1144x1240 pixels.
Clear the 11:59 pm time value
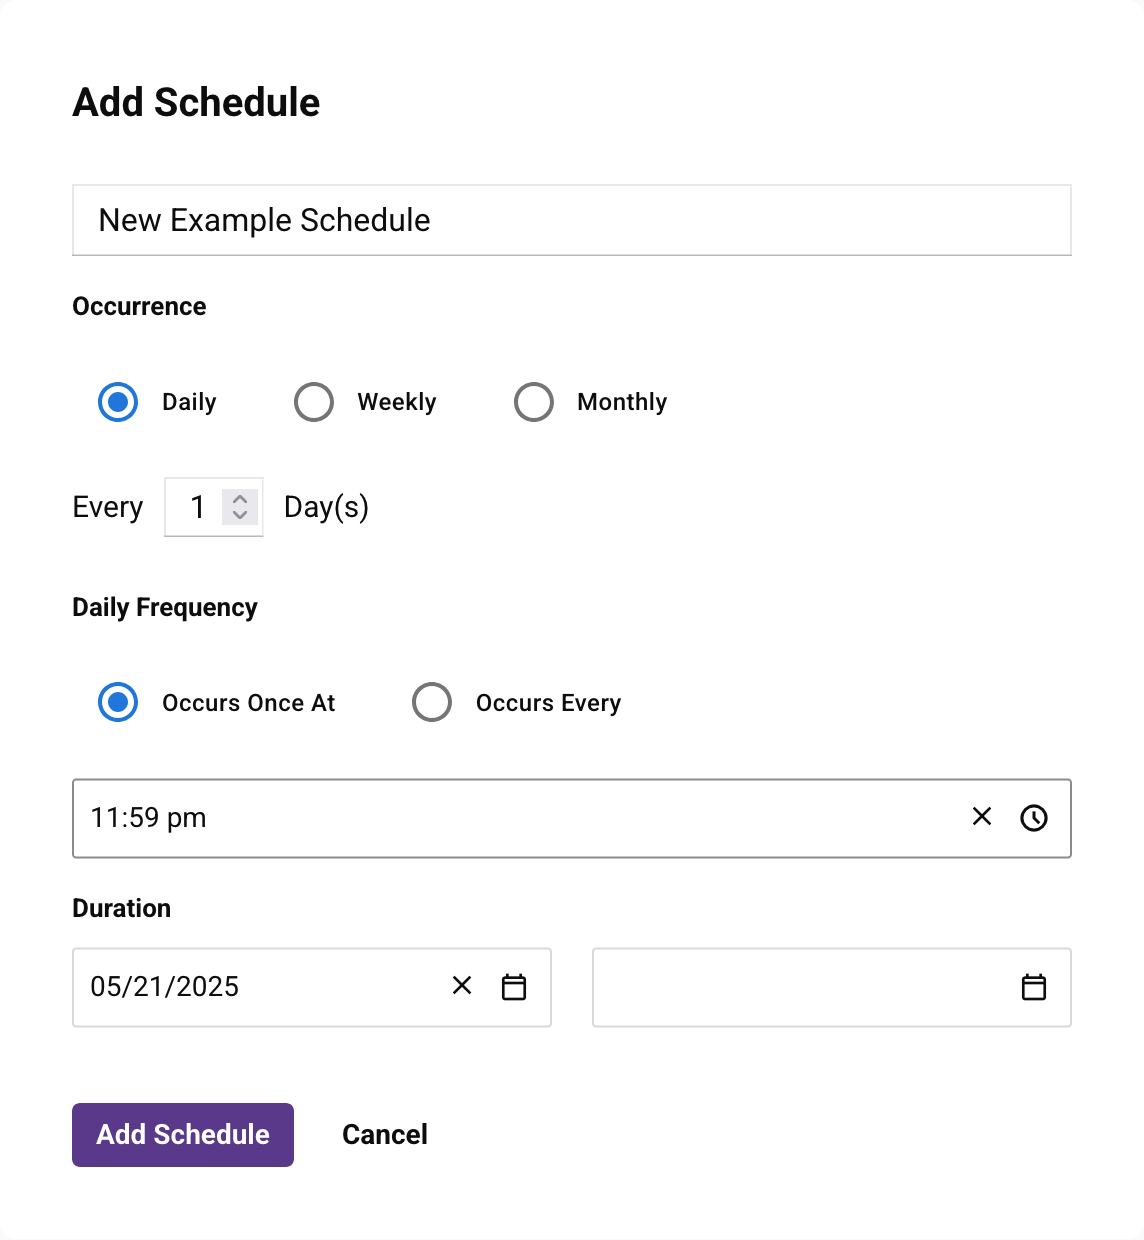(x=981, y=817)
